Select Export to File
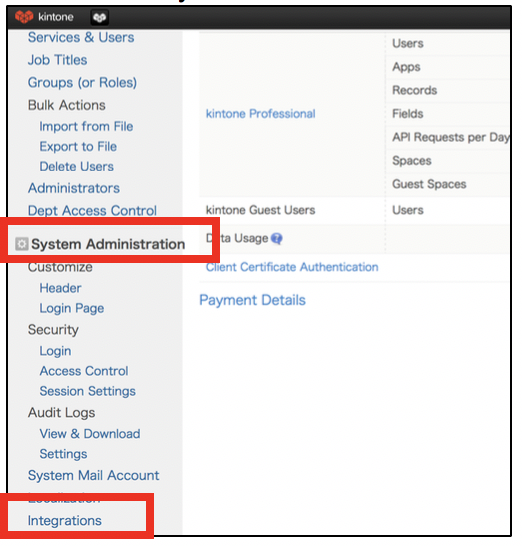This screenshot has width=522, height=546. click(78, 147)
